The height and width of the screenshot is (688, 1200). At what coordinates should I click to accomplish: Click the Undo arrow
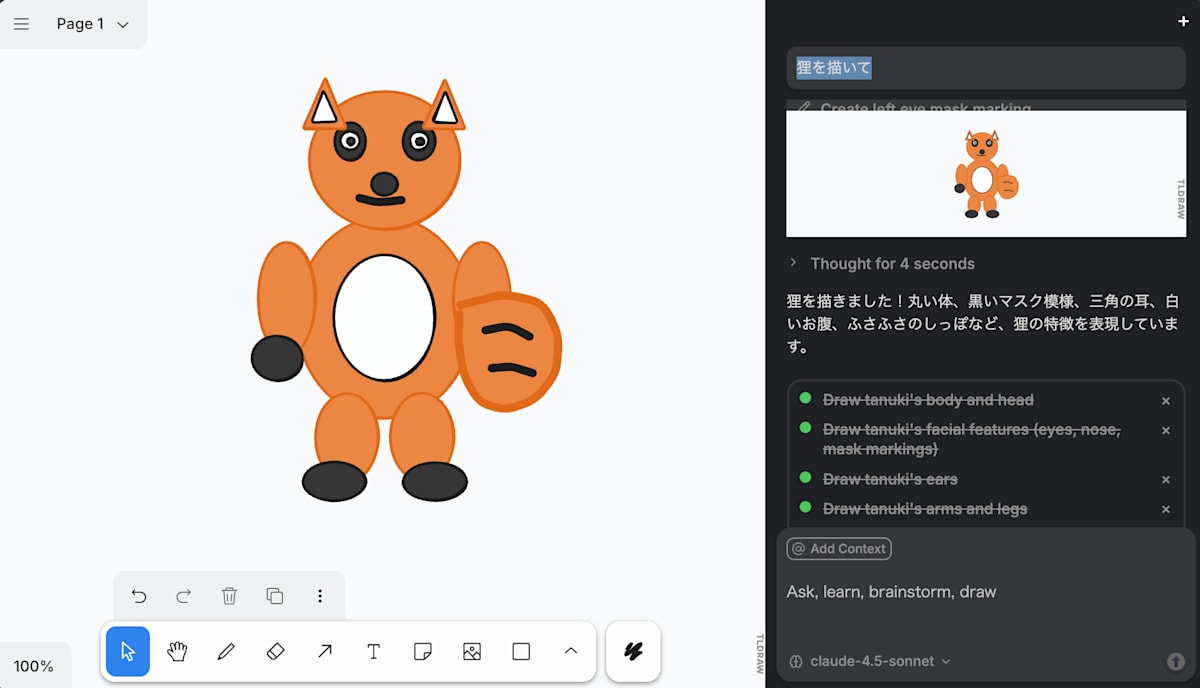139,596
